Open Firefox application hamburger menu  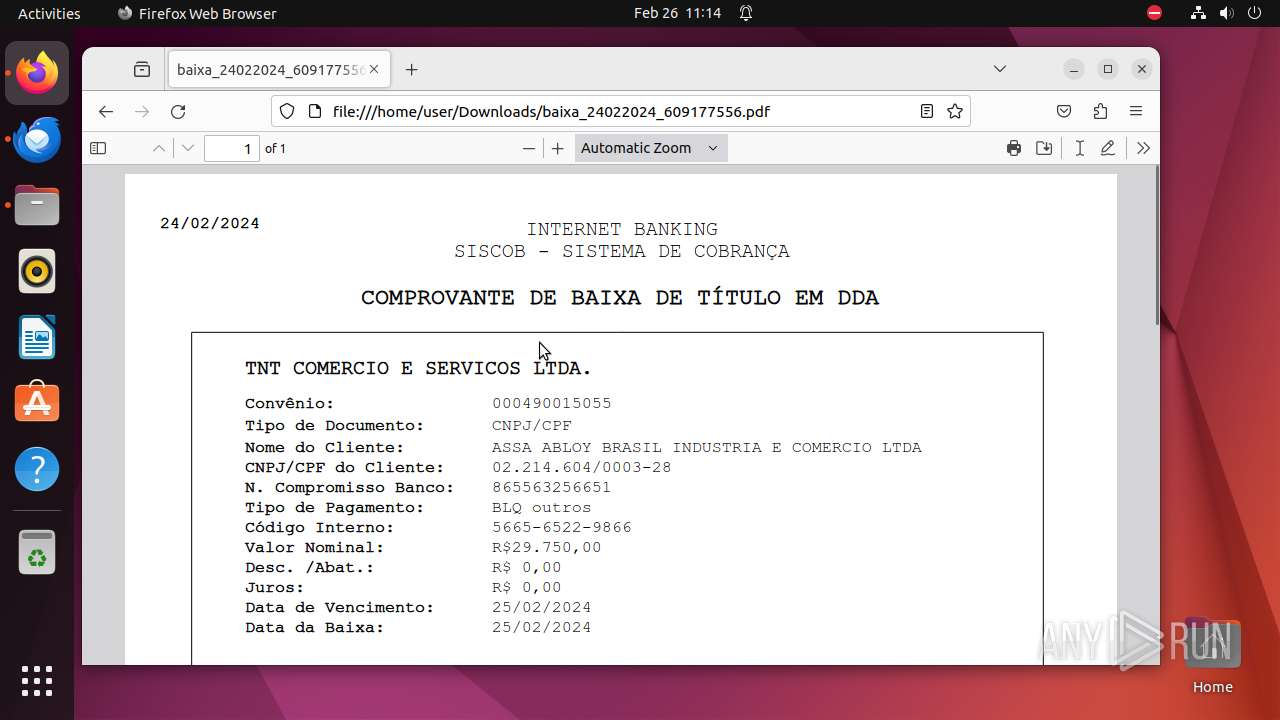coord(1136,111)
